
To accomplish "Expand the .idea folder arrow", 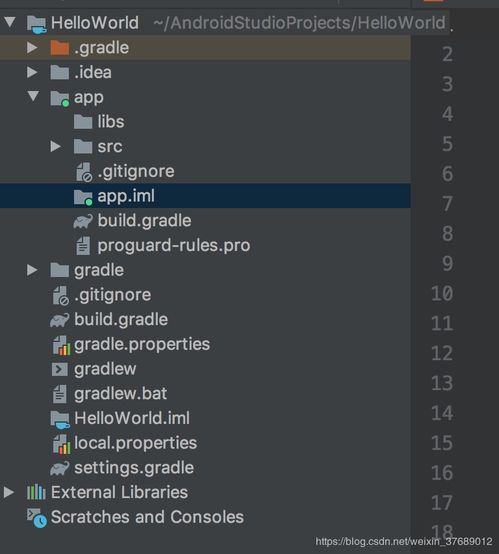I will [32, 72].
